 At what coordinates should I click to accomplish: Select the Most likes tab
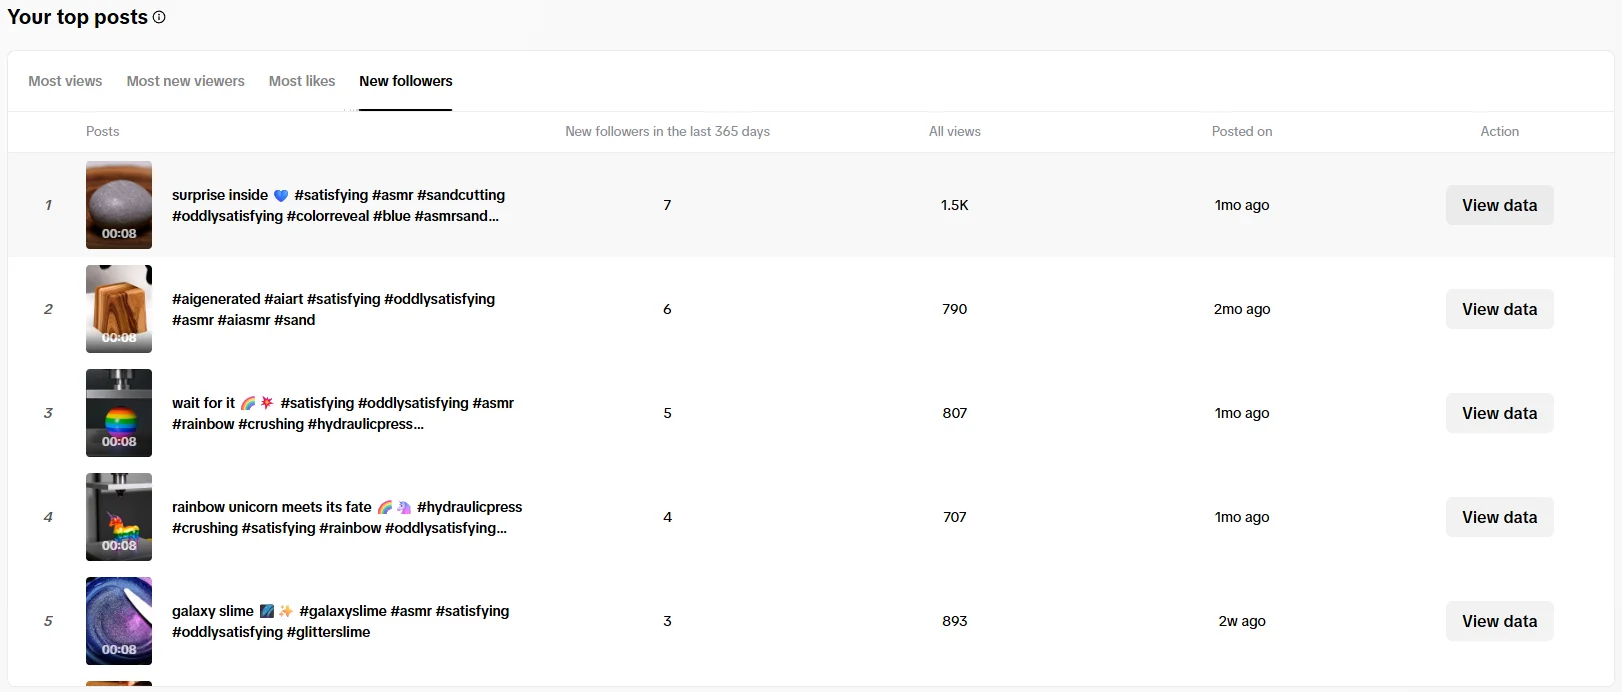click(302, 81)
